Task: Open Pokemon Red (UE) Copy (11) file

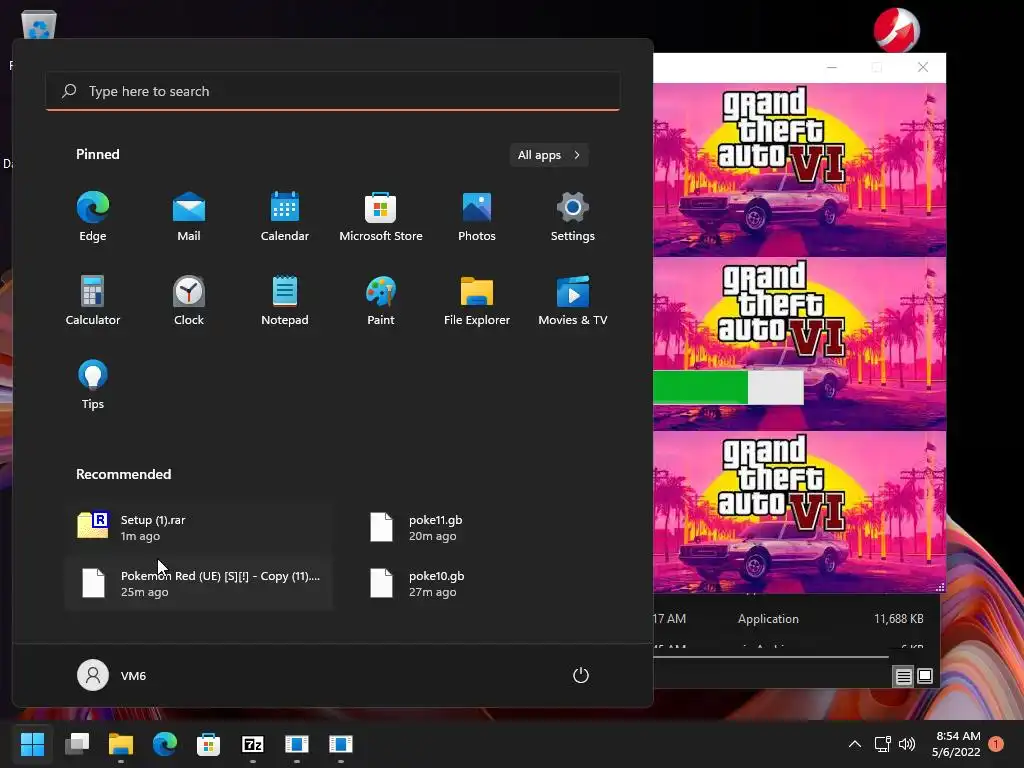Action: coord(199,583)
